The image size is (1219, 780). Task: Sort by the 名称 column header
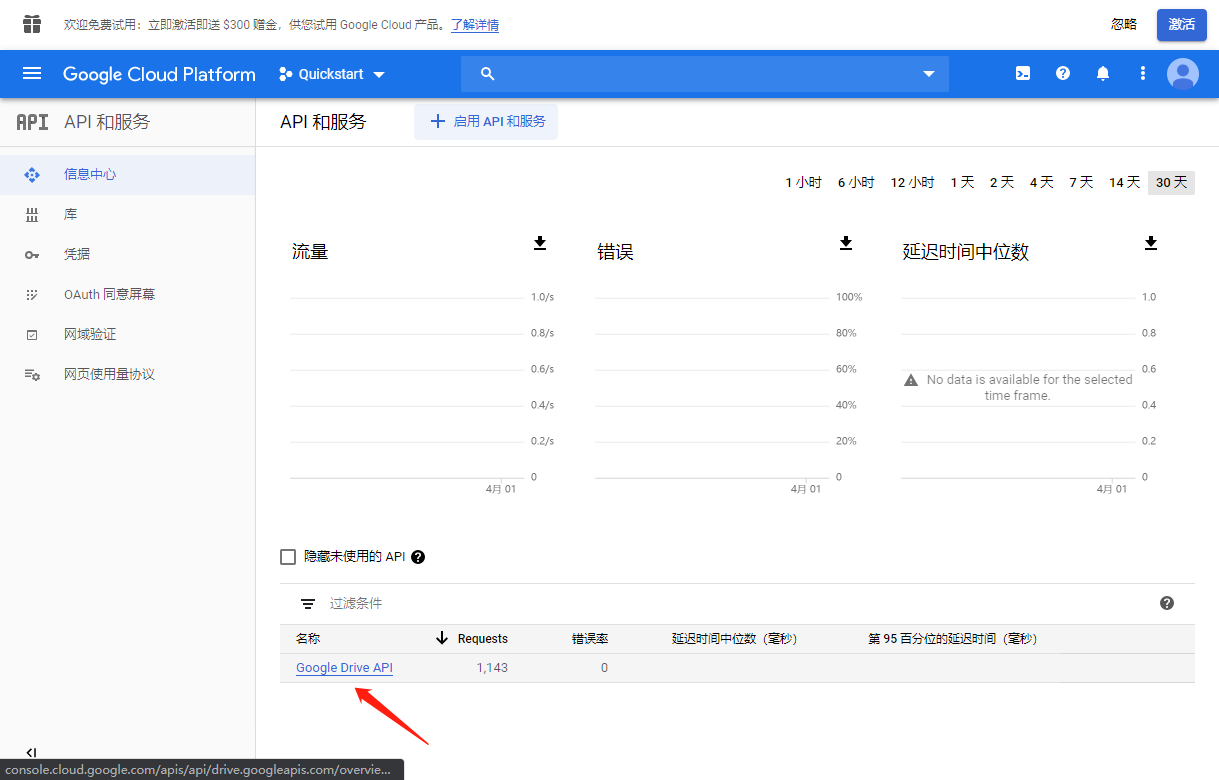point(308,638)
